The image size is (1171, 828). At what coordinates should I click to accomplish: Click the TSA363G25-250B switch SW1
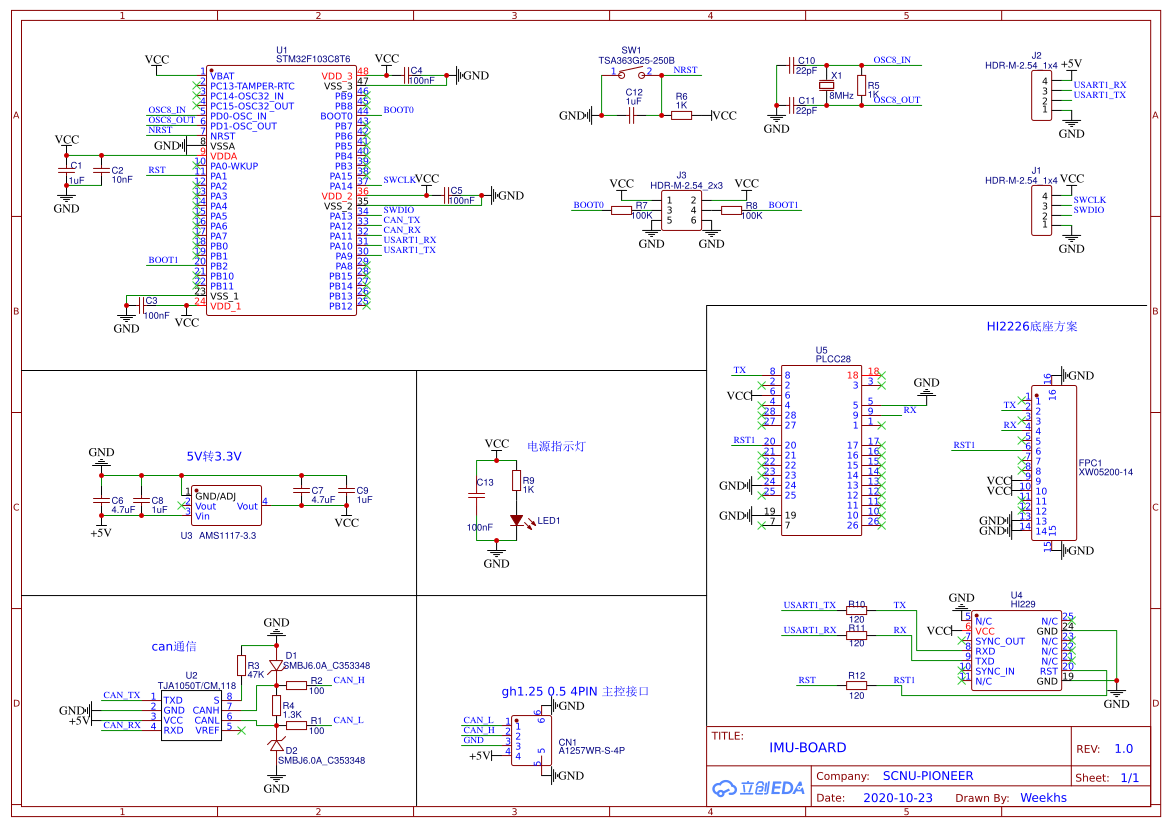630,72
